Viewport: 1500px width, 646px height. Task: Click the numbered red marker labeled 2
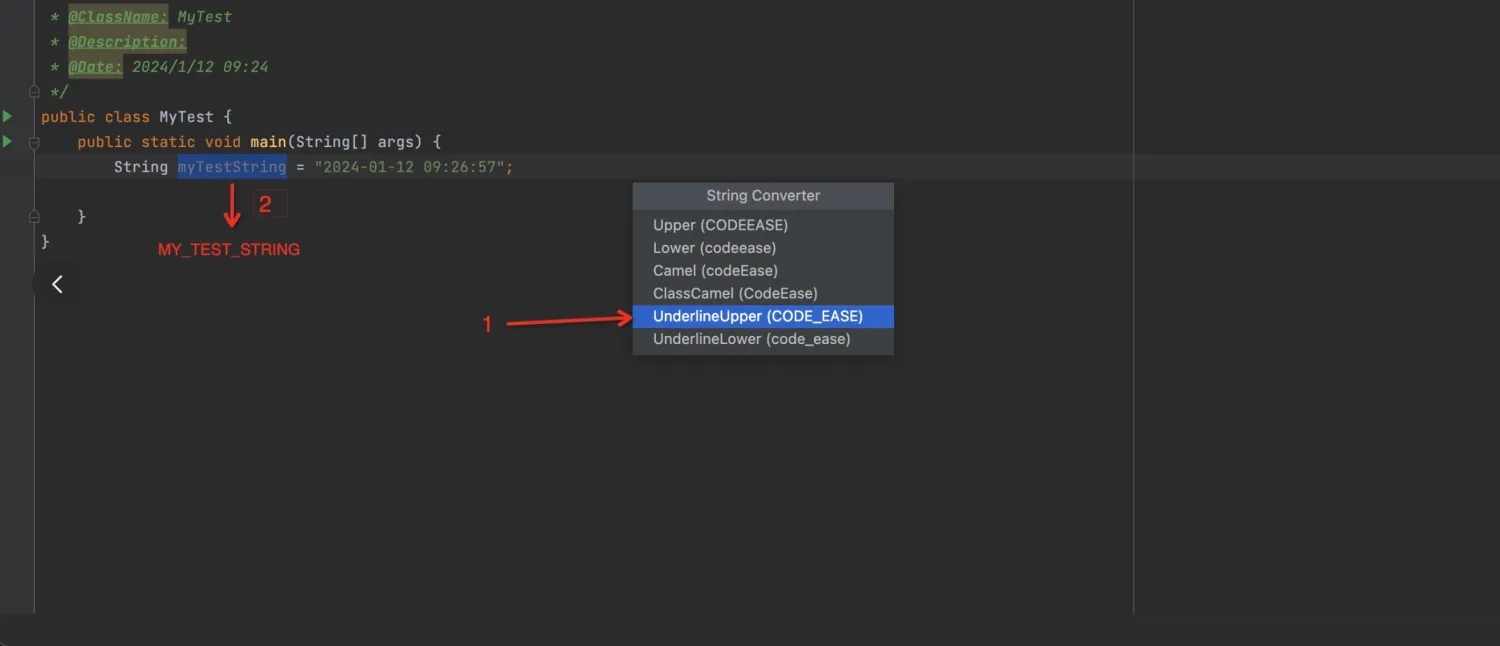pos(265,203)
